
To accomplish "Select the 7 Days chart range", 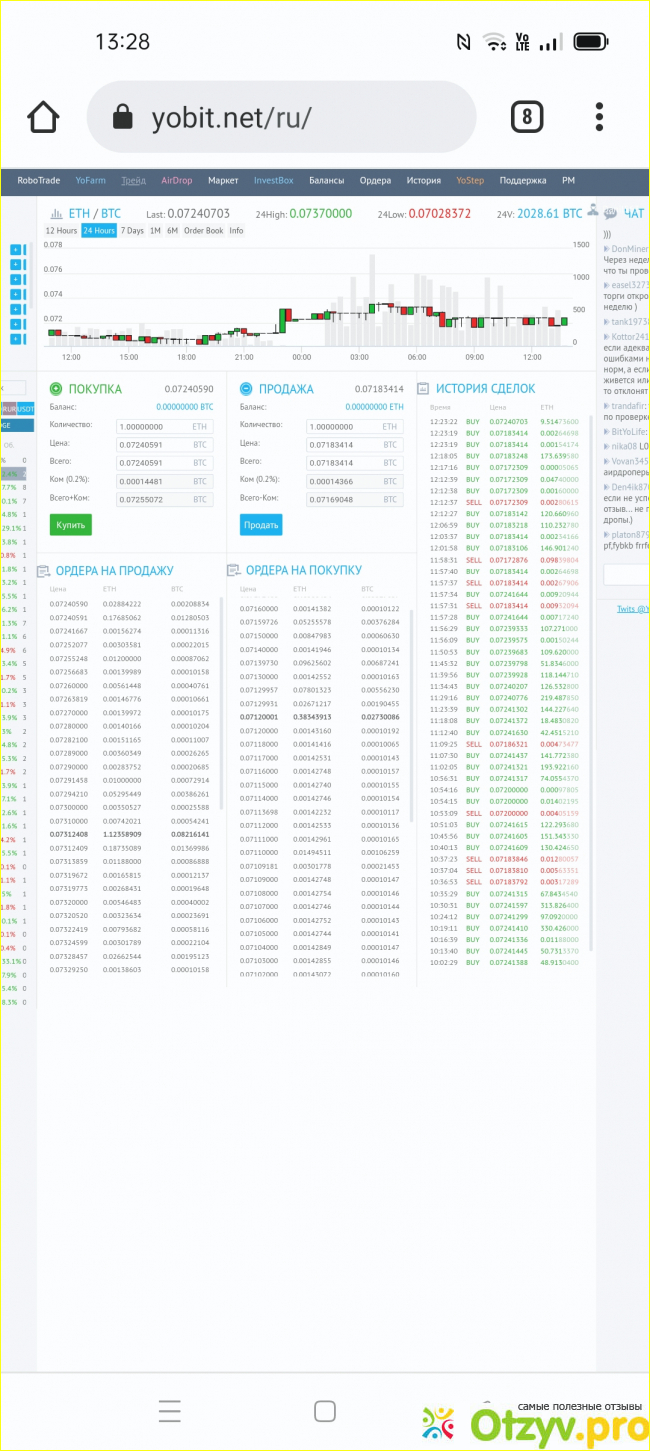I will (x=132, y=231).
